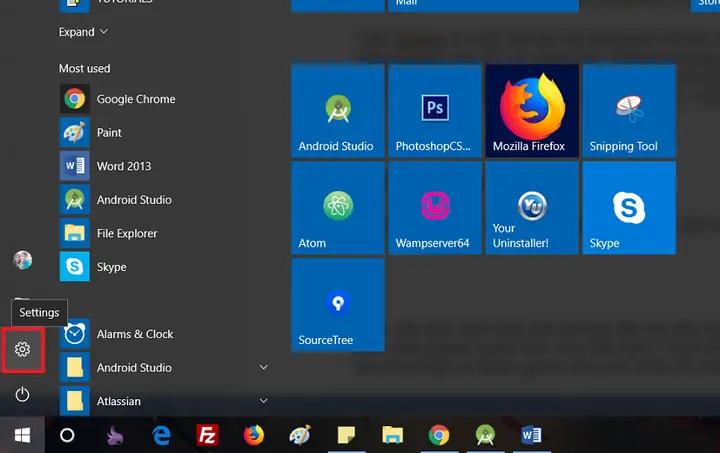Open the user account avatar
Image resolution: width=720 pixels, height=453 pixels.
click(22, 260)
